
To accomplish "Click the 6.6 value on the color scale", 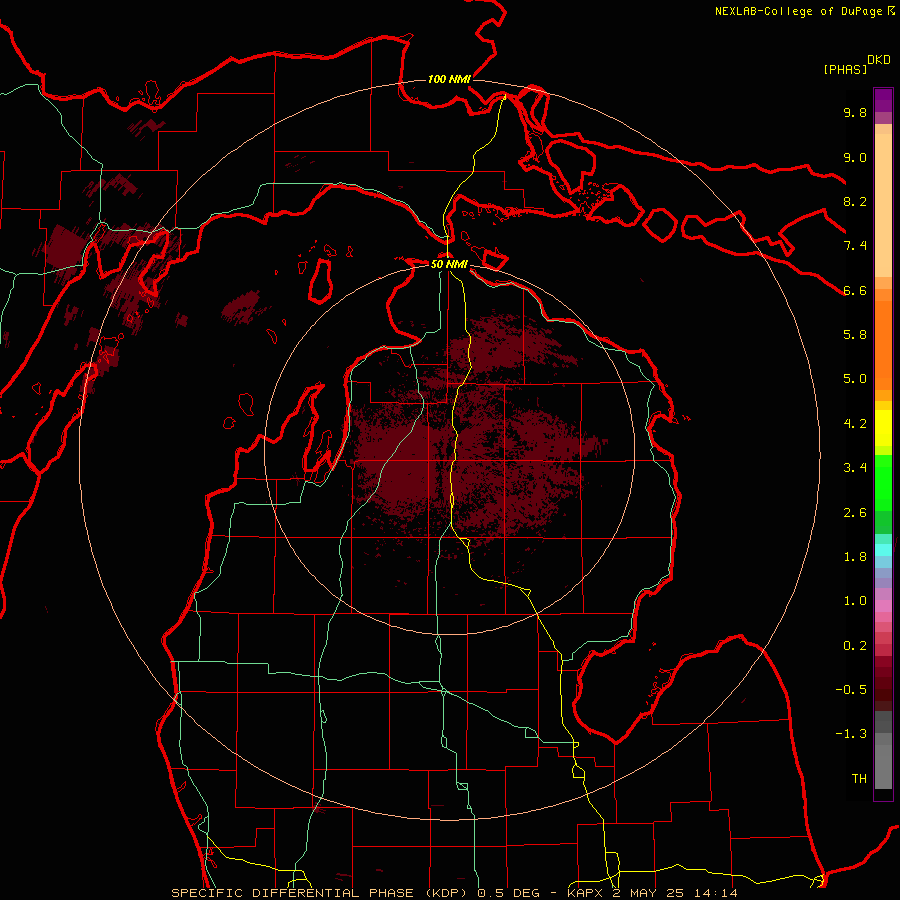I will click(x=855, y=290).
